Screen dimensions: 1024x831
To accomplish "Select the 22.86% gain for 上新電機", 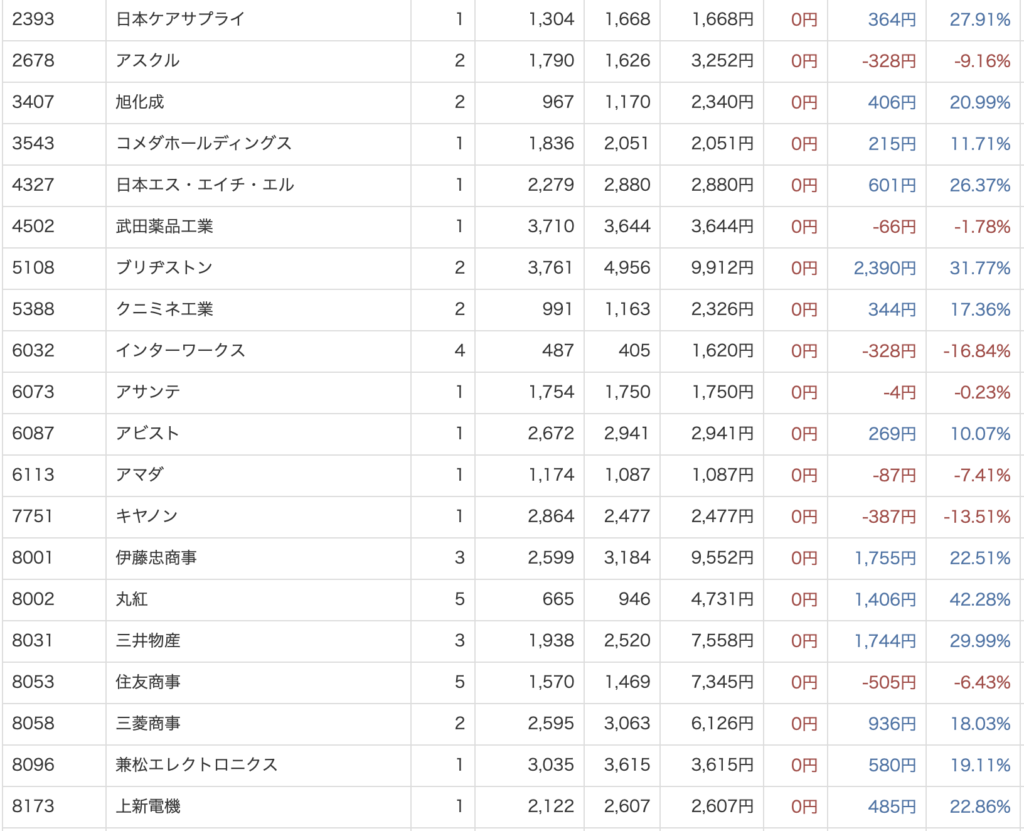I will pos(980,806).
